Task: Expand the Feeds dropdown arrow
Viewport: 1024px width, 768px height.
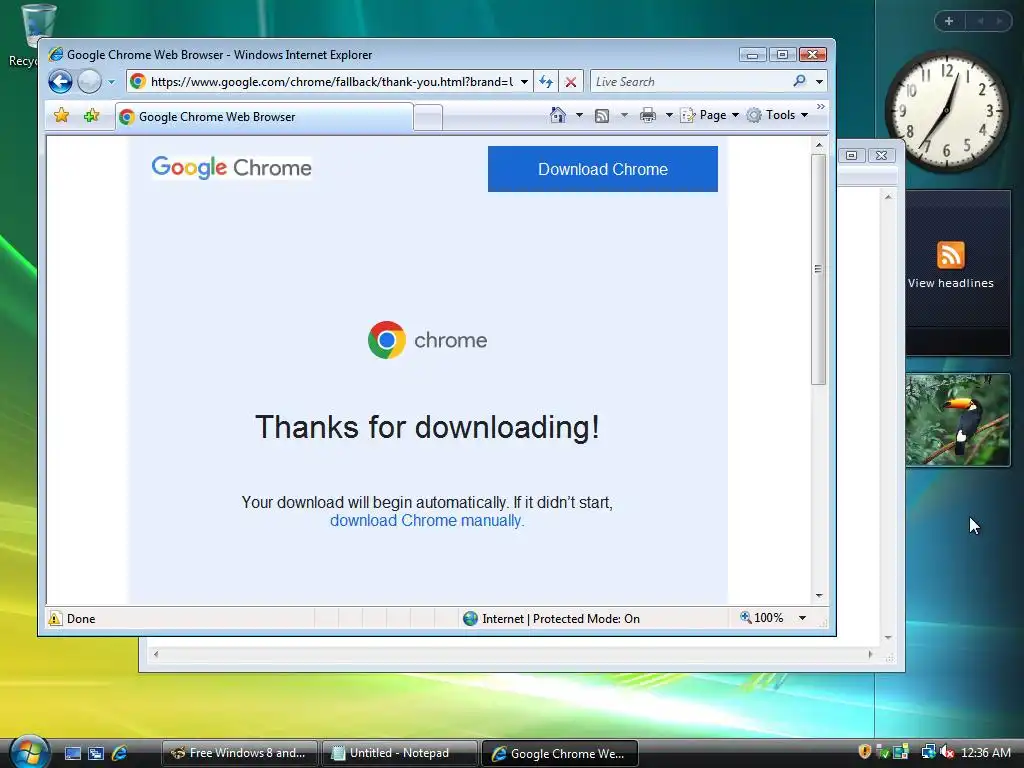Action: pos(624,115)
